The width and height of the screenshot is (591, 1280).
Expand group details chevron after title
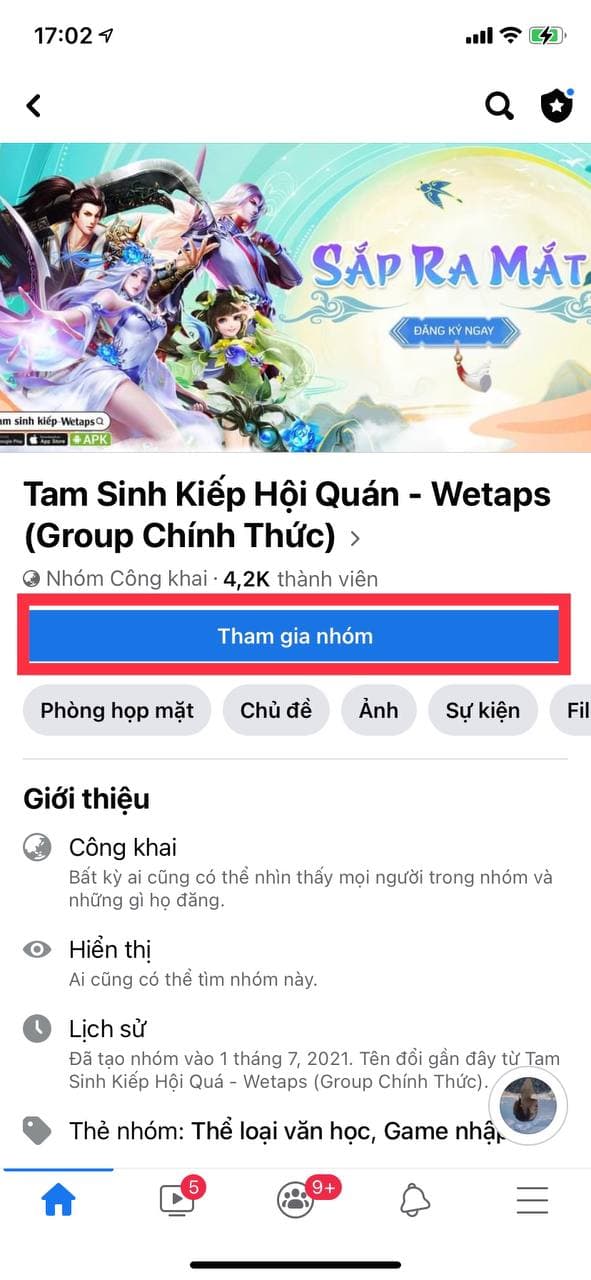(354, 539)
